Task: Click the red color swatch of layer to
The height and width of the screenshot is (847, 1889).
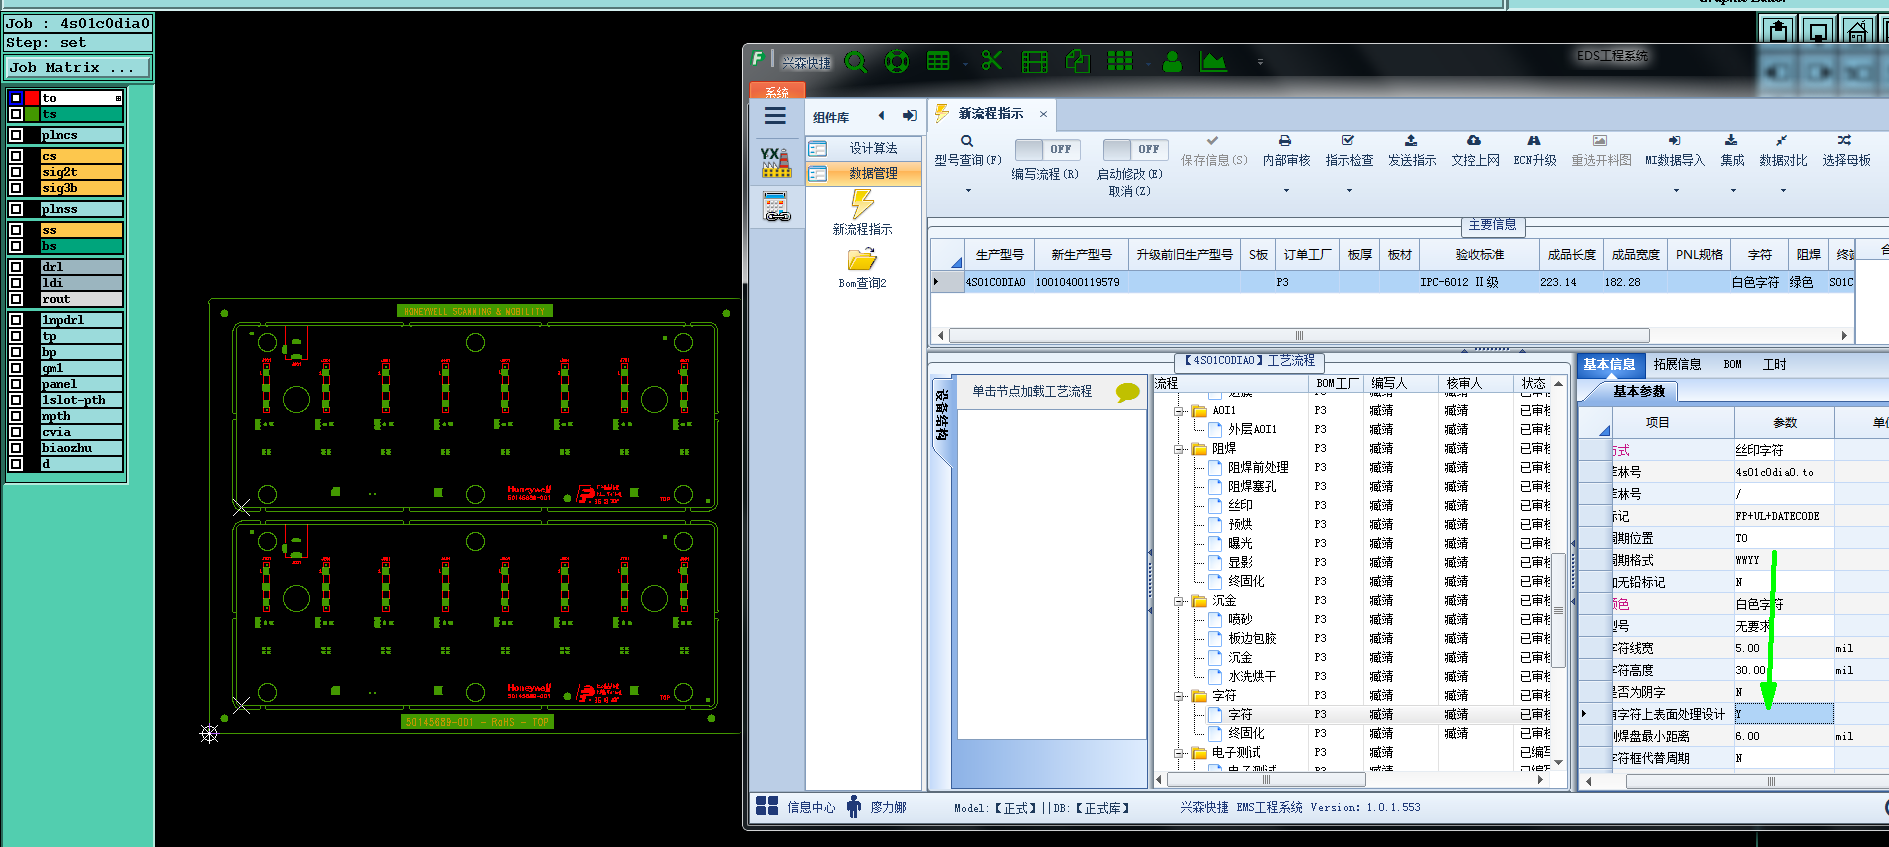Action: coord(32,98)
